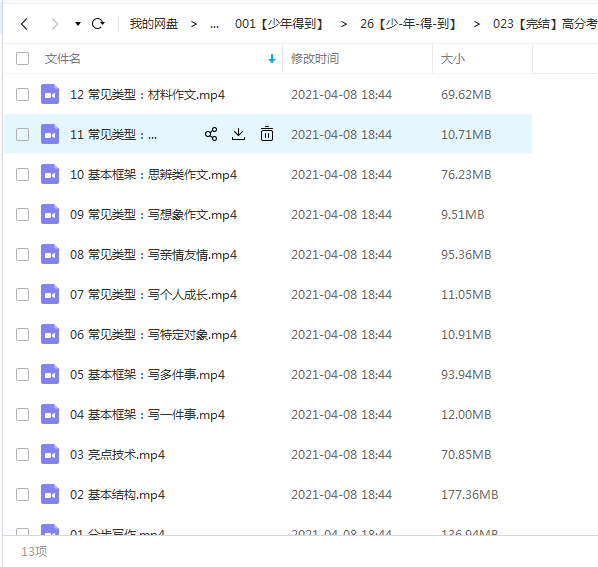Toggle the filename sort arrow

(272, 59)
